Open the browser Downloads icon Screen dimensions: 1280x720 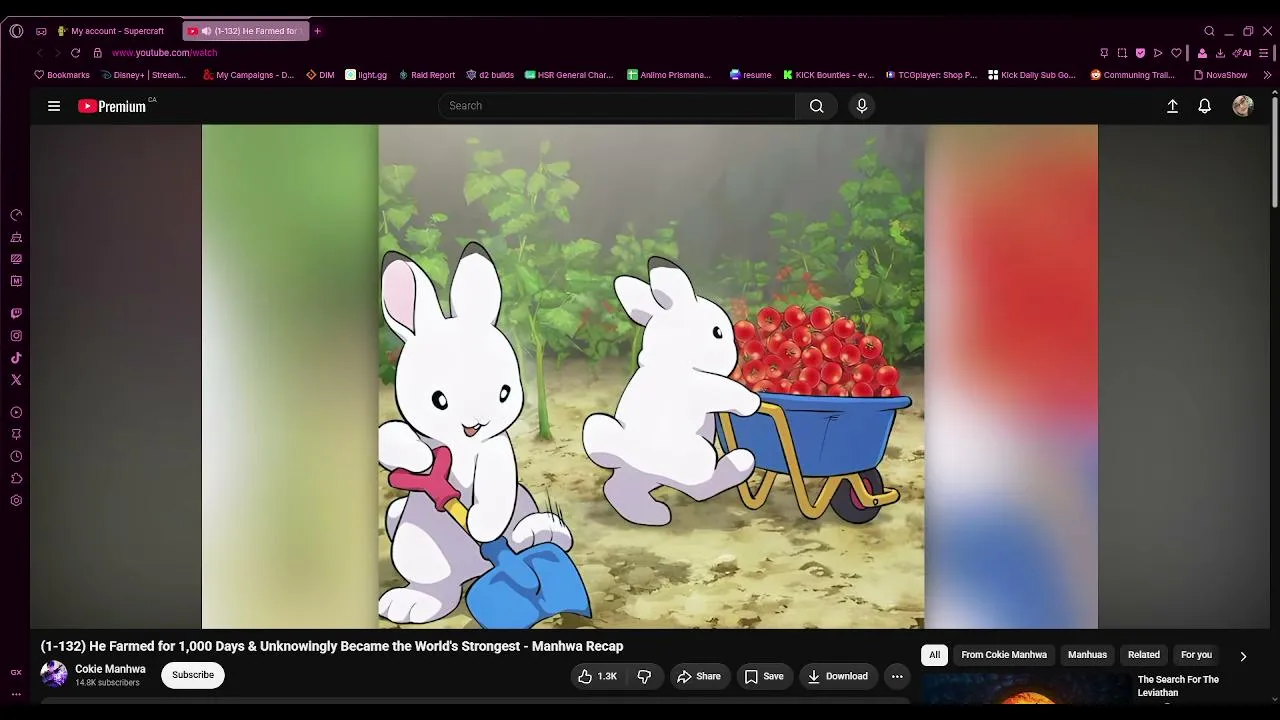(x=1220, y=53)
